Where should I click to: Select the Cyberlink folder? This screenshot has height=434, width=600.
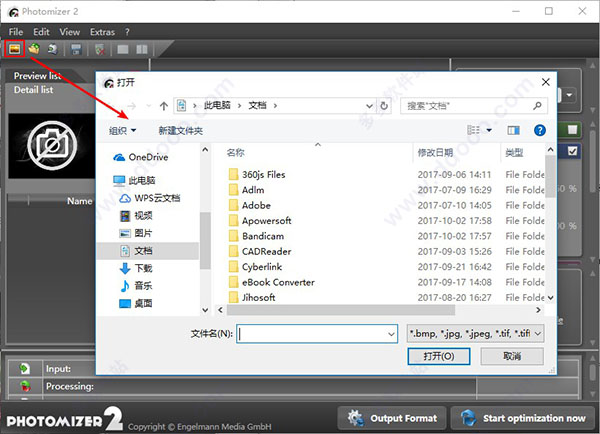[256, 266]
